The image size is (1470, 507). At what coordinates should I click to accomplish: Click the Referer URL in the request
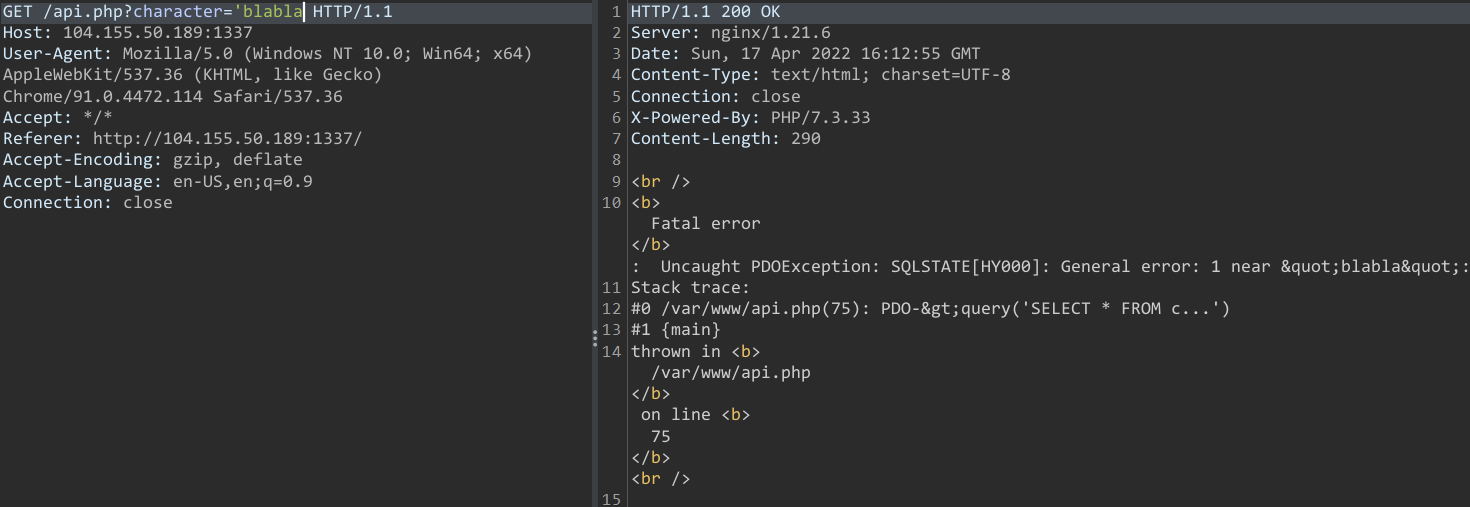click(x=227, y=139)
